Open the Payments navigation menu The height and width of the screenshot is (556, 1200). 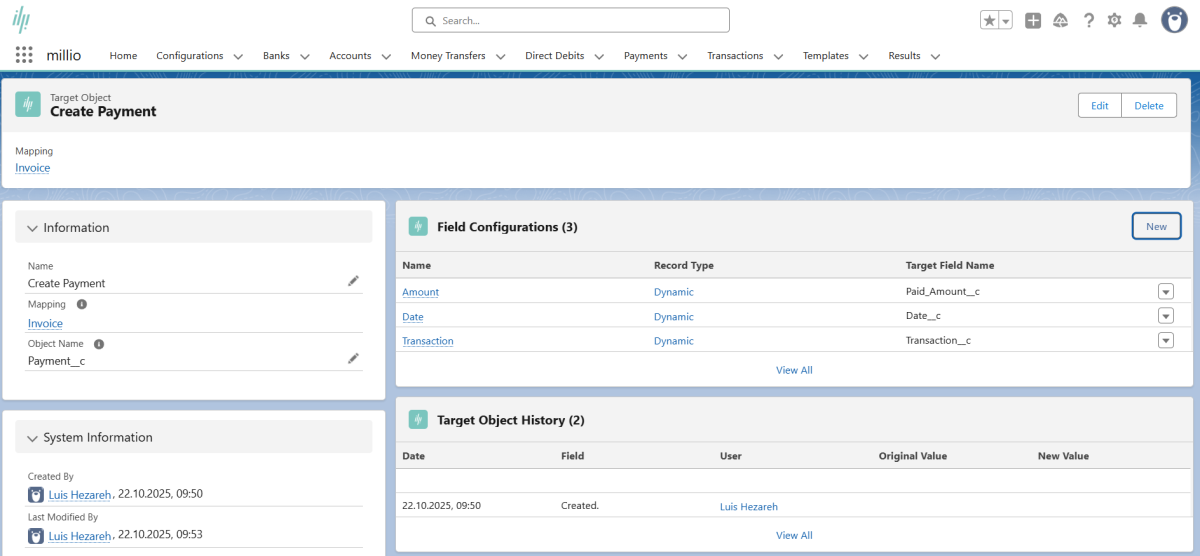(655, 56)
